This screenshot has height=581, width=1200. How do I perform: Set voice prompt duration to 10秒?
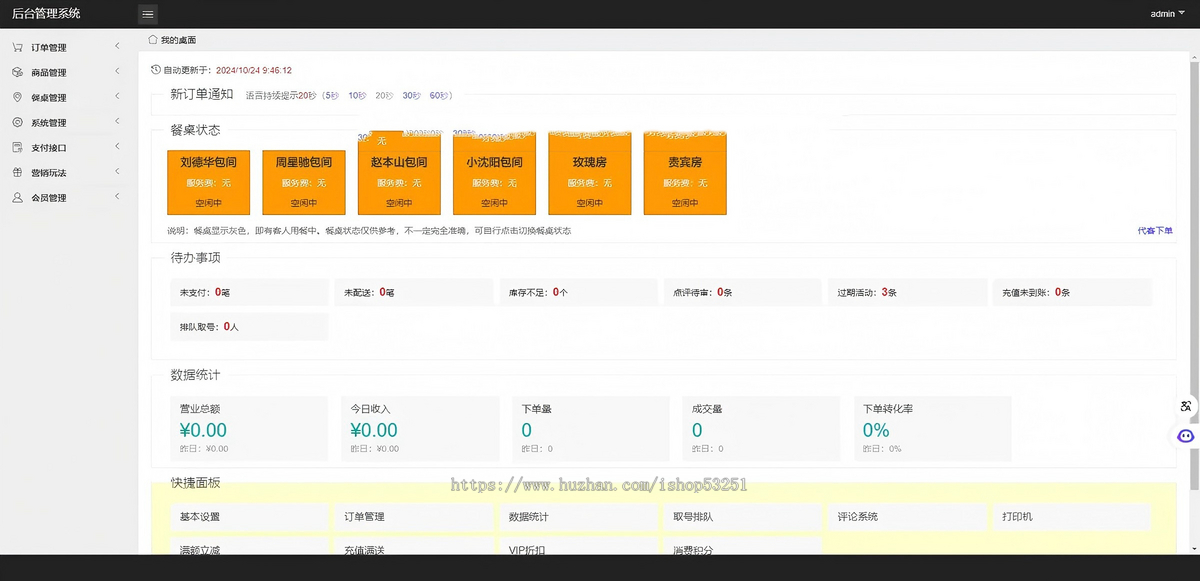[x=357, y=95]
